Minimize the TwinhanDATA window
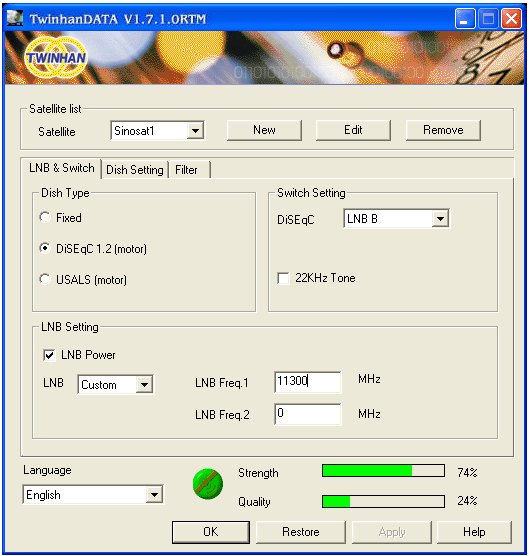529x556 pixels. point(465,19)
